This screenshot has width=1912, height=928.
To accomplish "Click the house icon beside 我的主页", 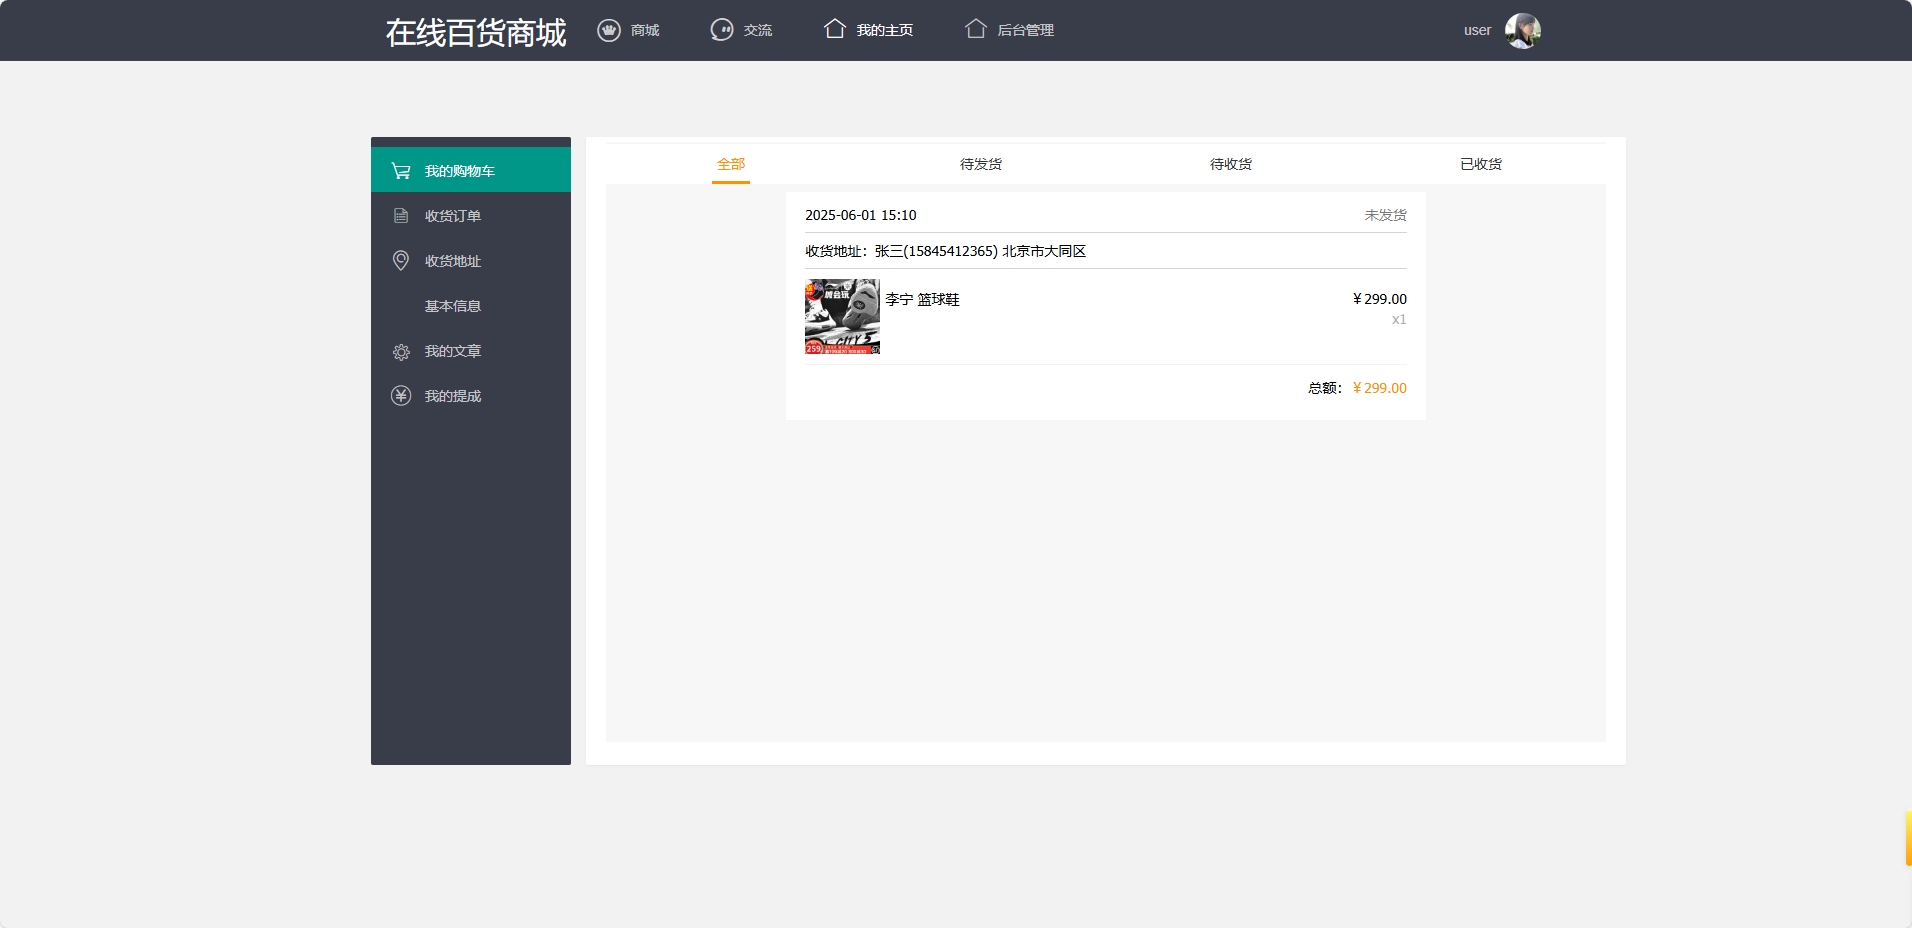I will point(834,29).
